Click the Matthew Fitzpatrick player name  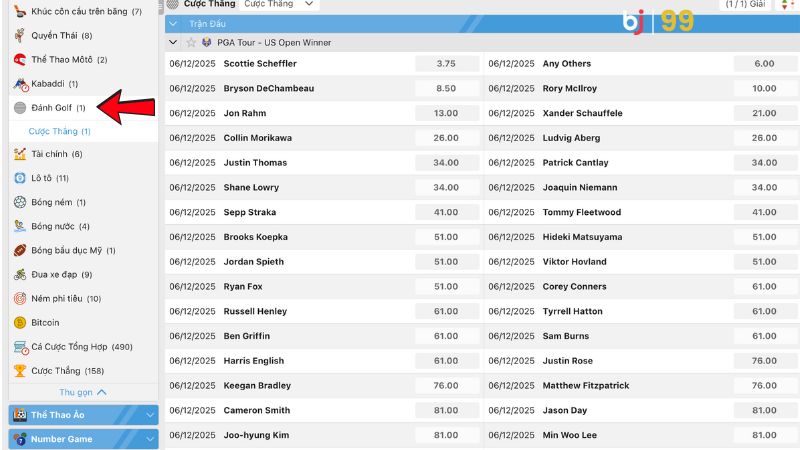click(586, 386)
